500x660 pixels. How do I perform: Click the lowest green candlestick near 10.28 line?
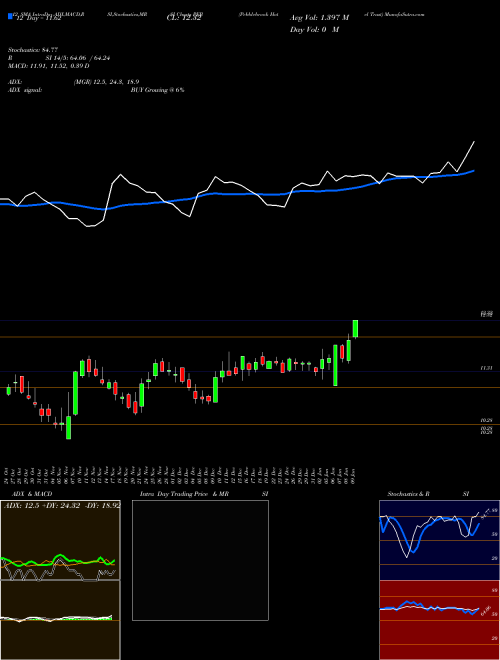[69, 428]
